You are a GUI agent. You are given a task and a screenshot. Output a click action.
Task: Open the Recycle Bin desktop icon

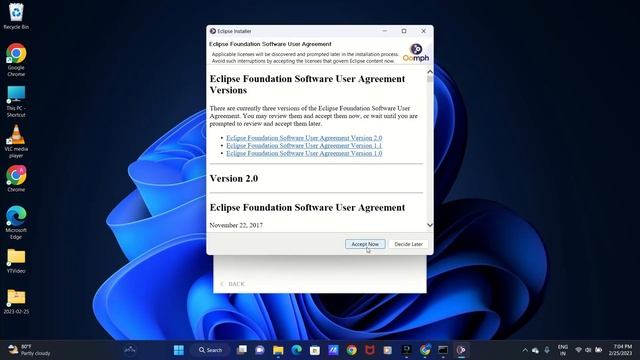[16, 17]
